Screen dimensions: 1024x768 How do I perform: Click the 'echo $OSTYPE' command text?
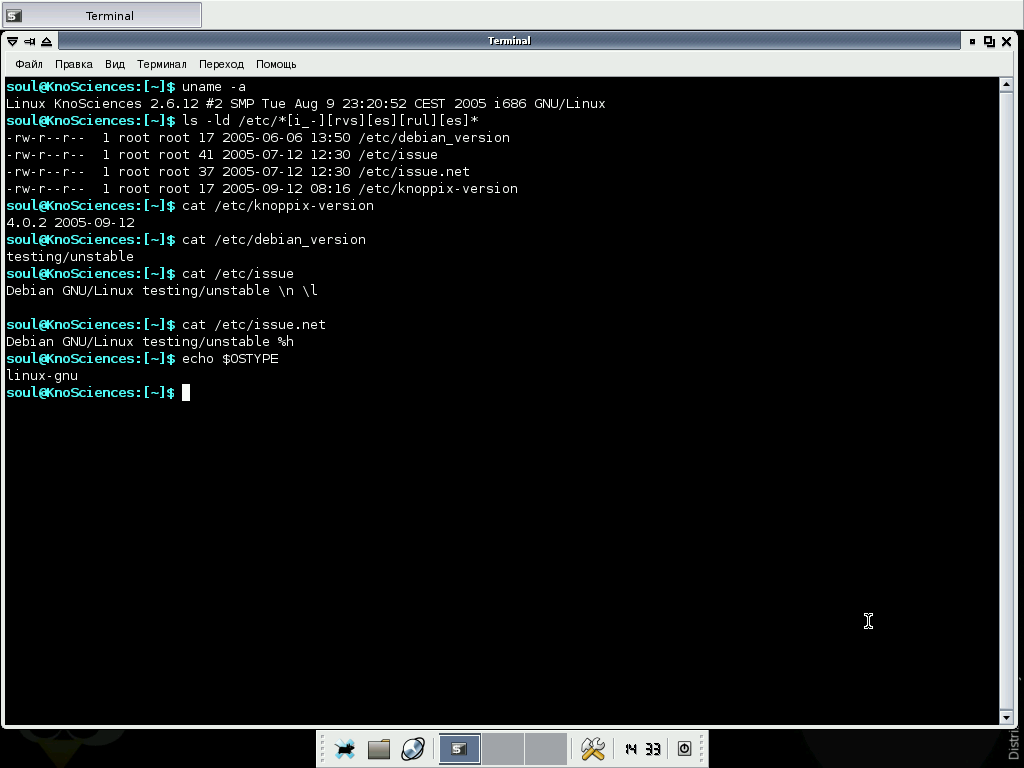click(x=230, y=359)
